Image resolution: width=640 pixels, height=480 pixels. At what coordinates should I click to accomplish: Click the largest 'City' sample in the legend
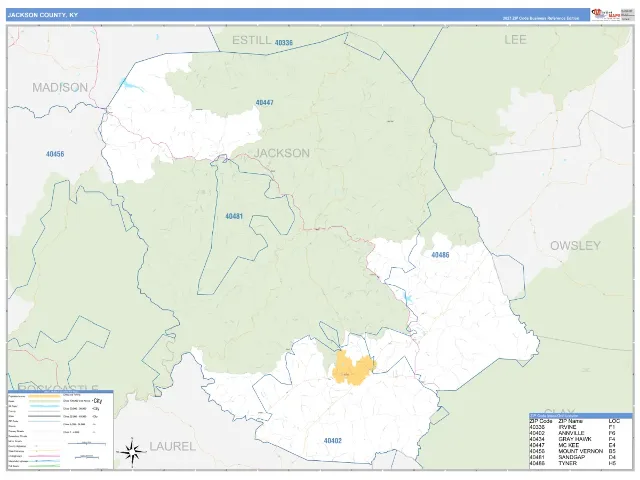tap(98, 401)
